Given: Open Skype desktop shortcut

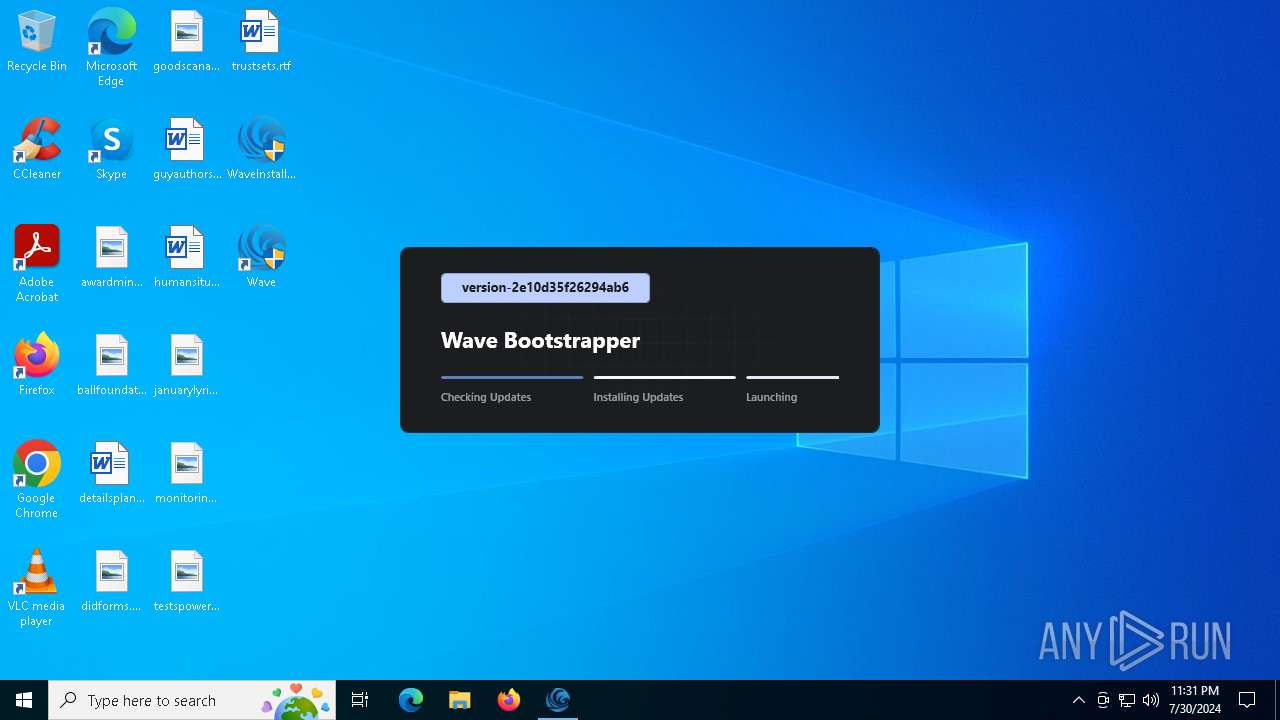Looking at the screenshot, I should point(111,150).
